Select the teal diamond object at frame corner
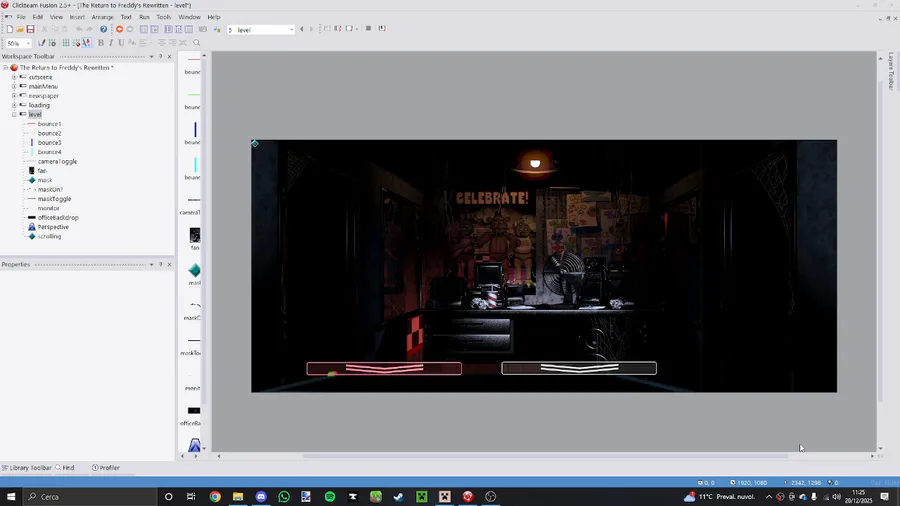This screenshot has height=506, width=900. [255, 143]
